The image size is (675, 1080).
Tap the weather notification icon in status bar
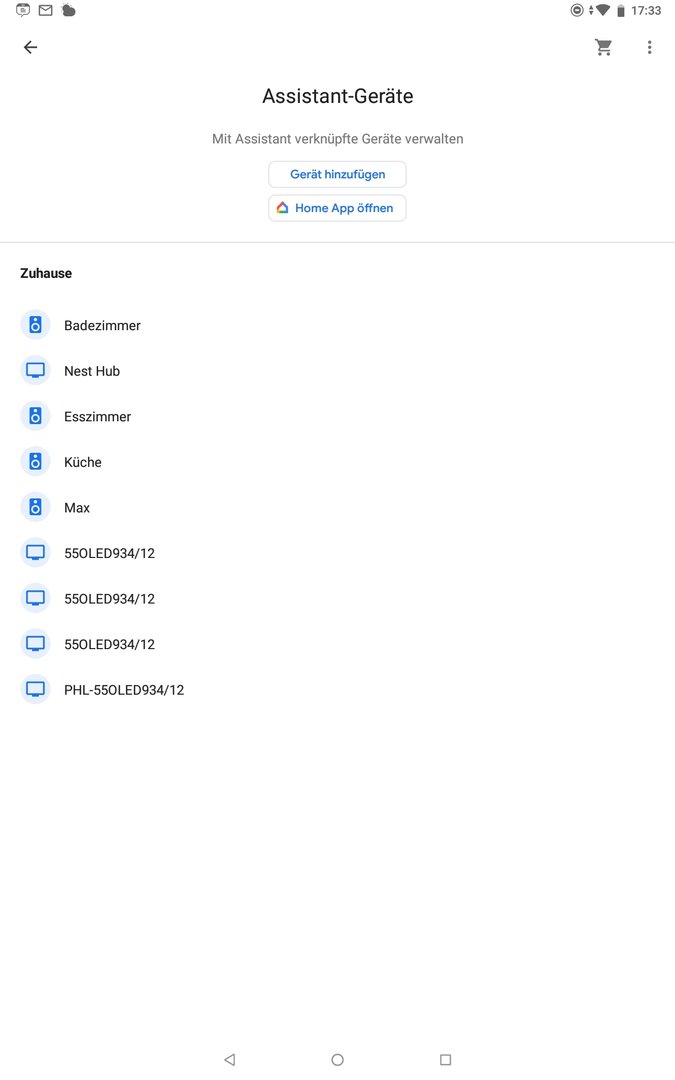click(x=68, y=10)
